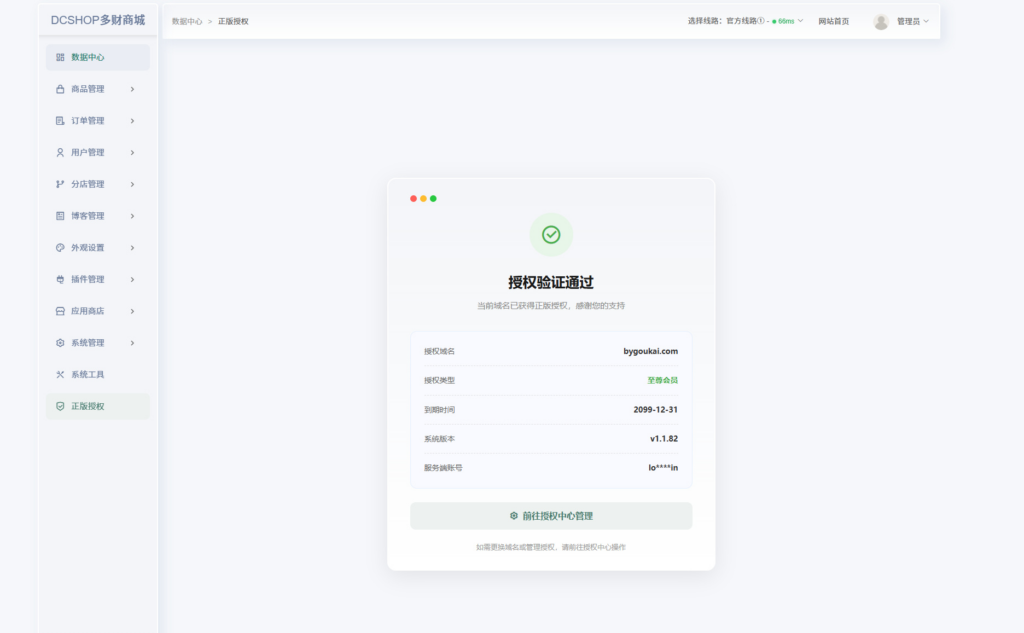Open 数据中心 in the sidebar menu
This screenshot has height=633, width=1024.
pos(98,57)
